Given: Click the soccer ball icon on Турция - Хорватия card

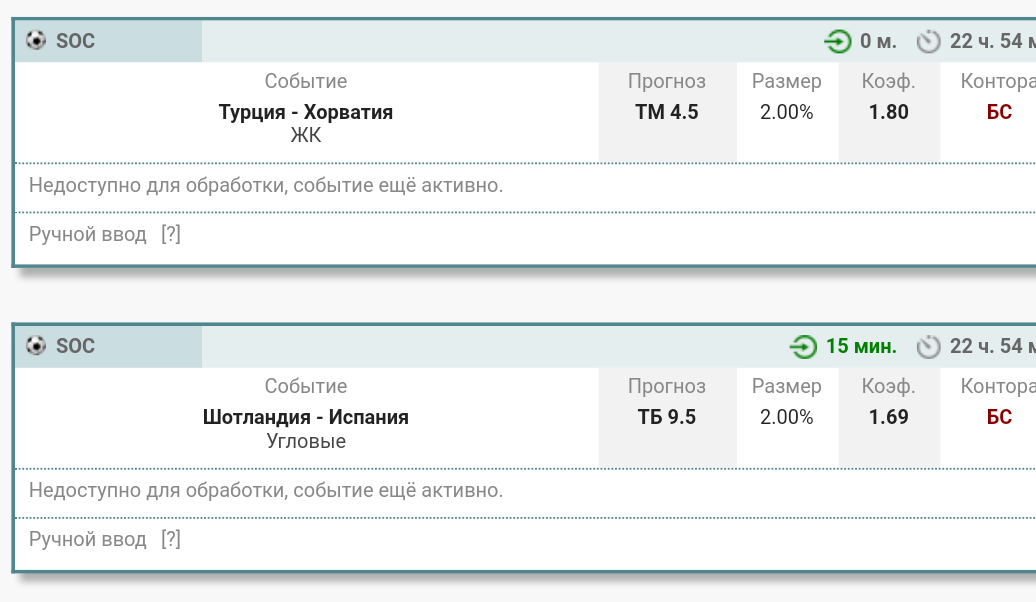Looking at the screenshot, I should (36, 41).
